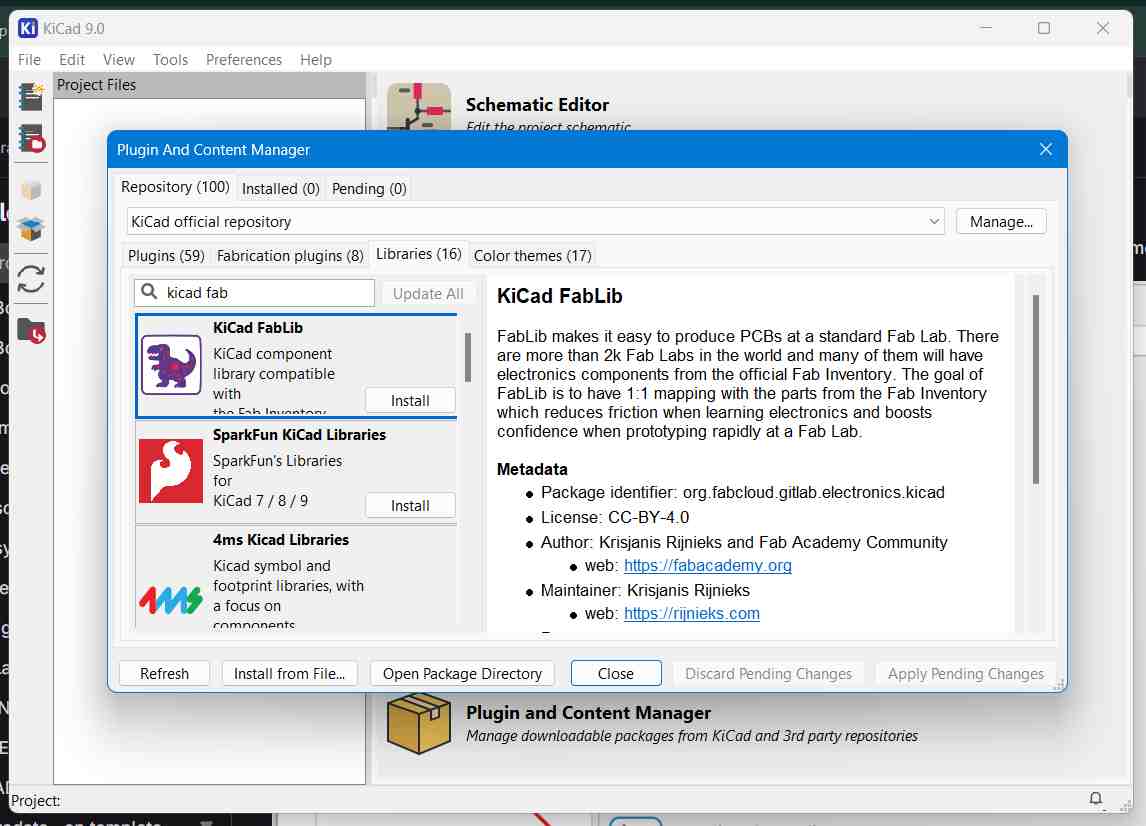Select the KiCad FabLib list entry title
Image resolution: width=1146 pixels, height=826 pixels.
[x=258, y=327]
